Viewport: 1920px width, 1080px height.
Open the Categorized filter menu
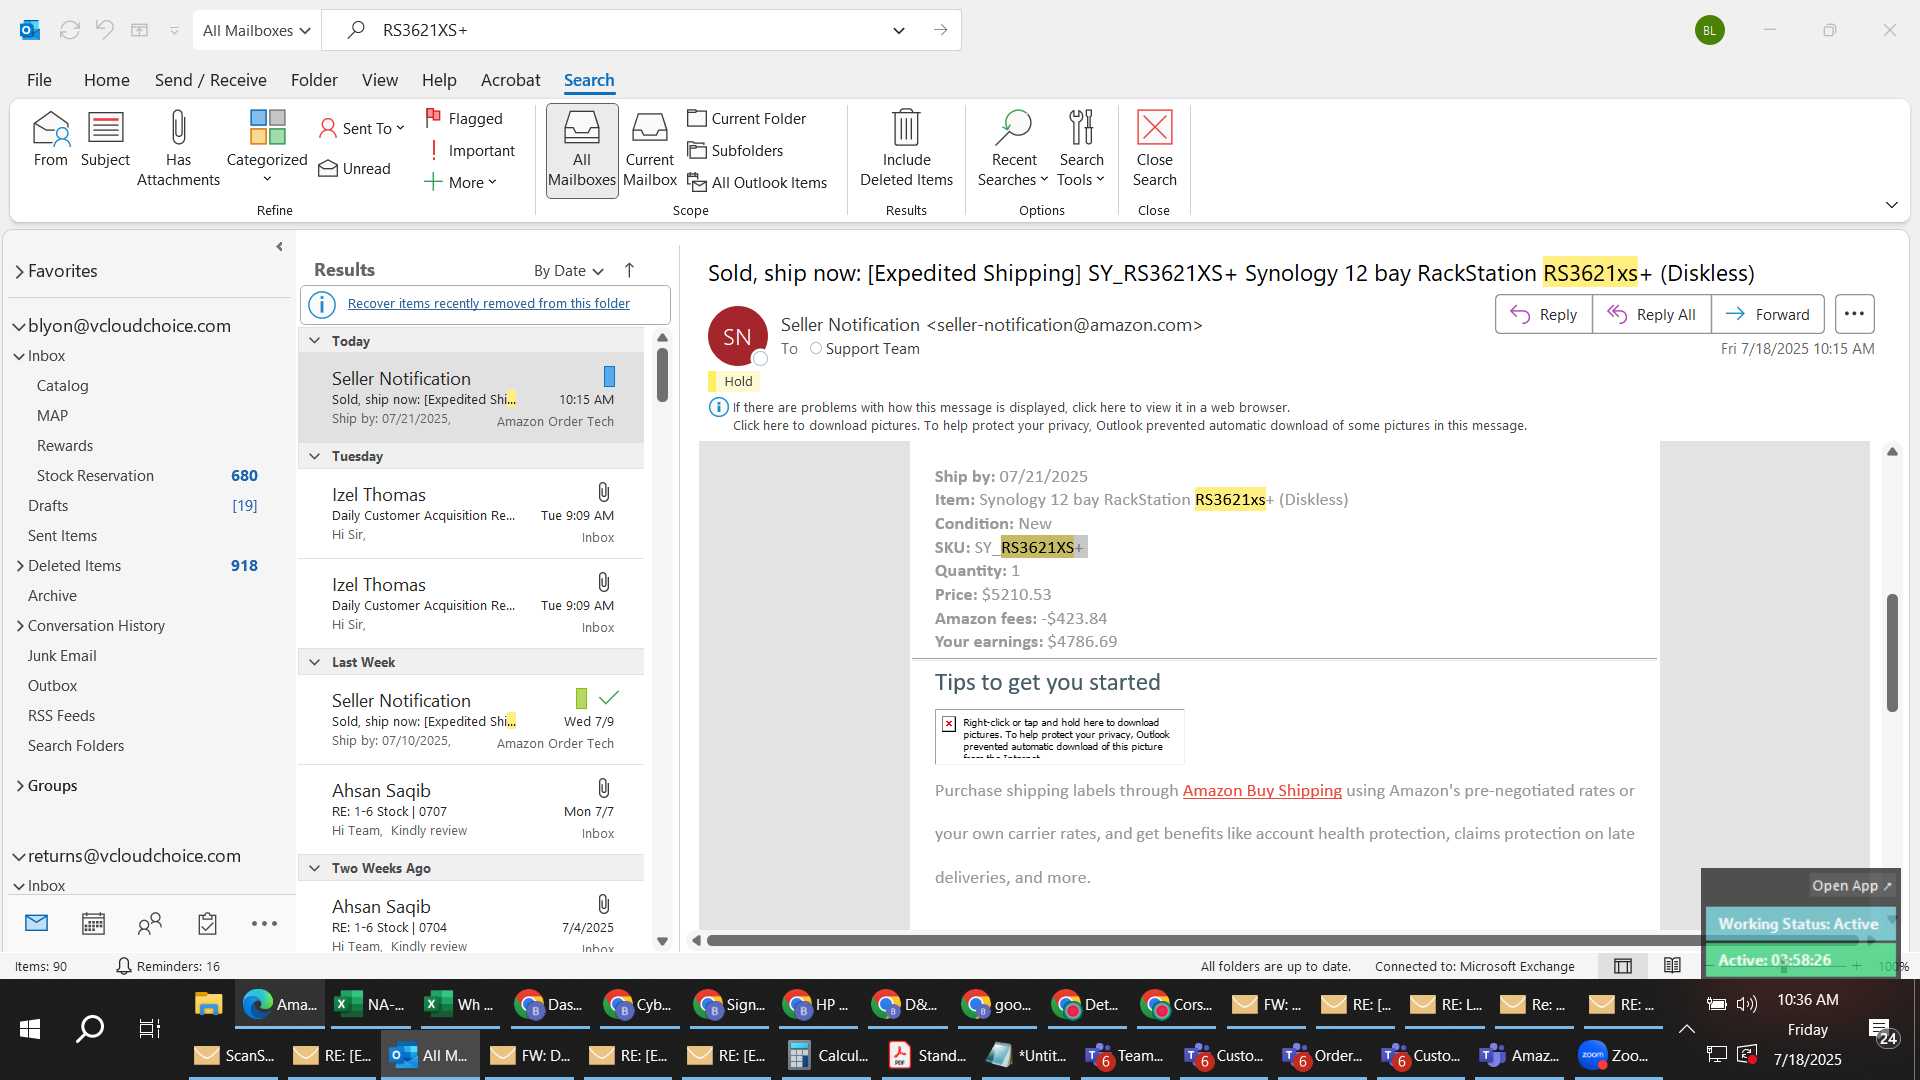tap(267, 149)
